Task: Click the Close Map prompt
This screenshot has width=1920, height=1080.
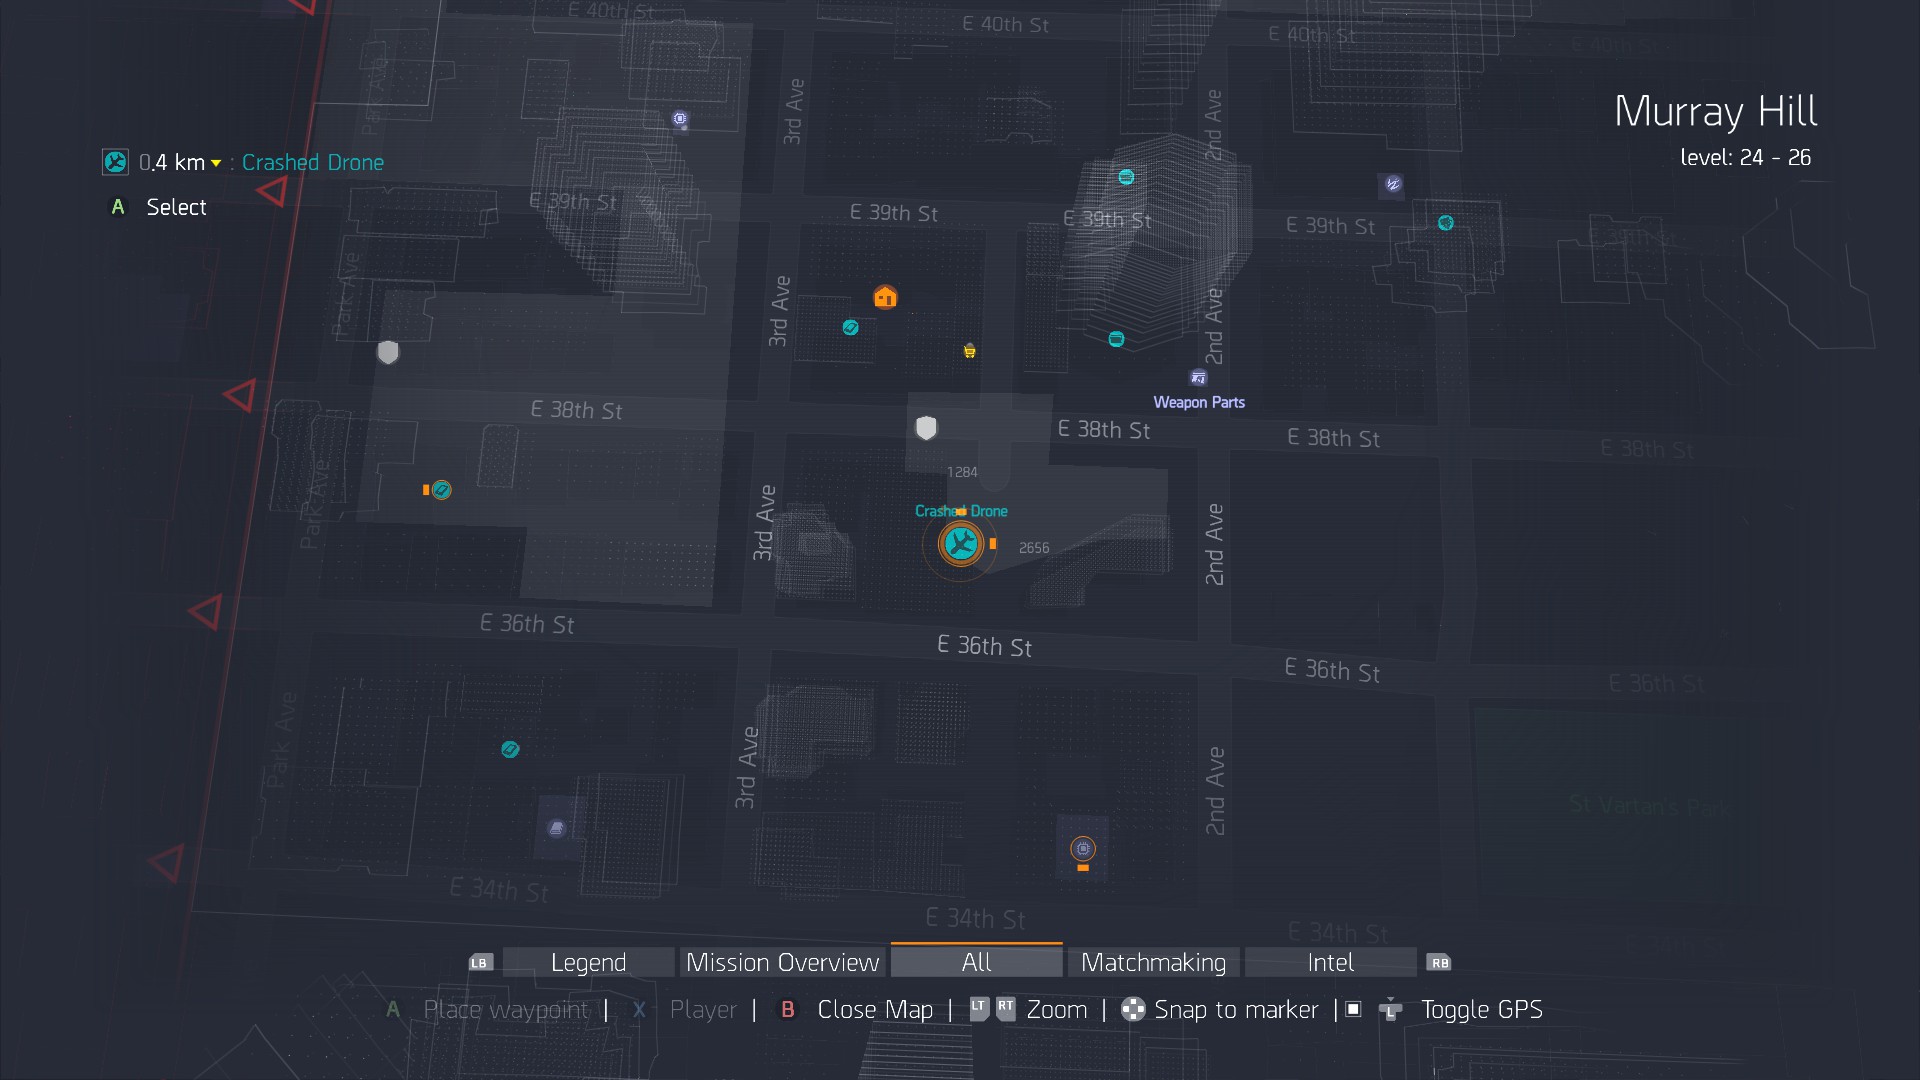Action: pyautogui.click(x=875, y=1010)
